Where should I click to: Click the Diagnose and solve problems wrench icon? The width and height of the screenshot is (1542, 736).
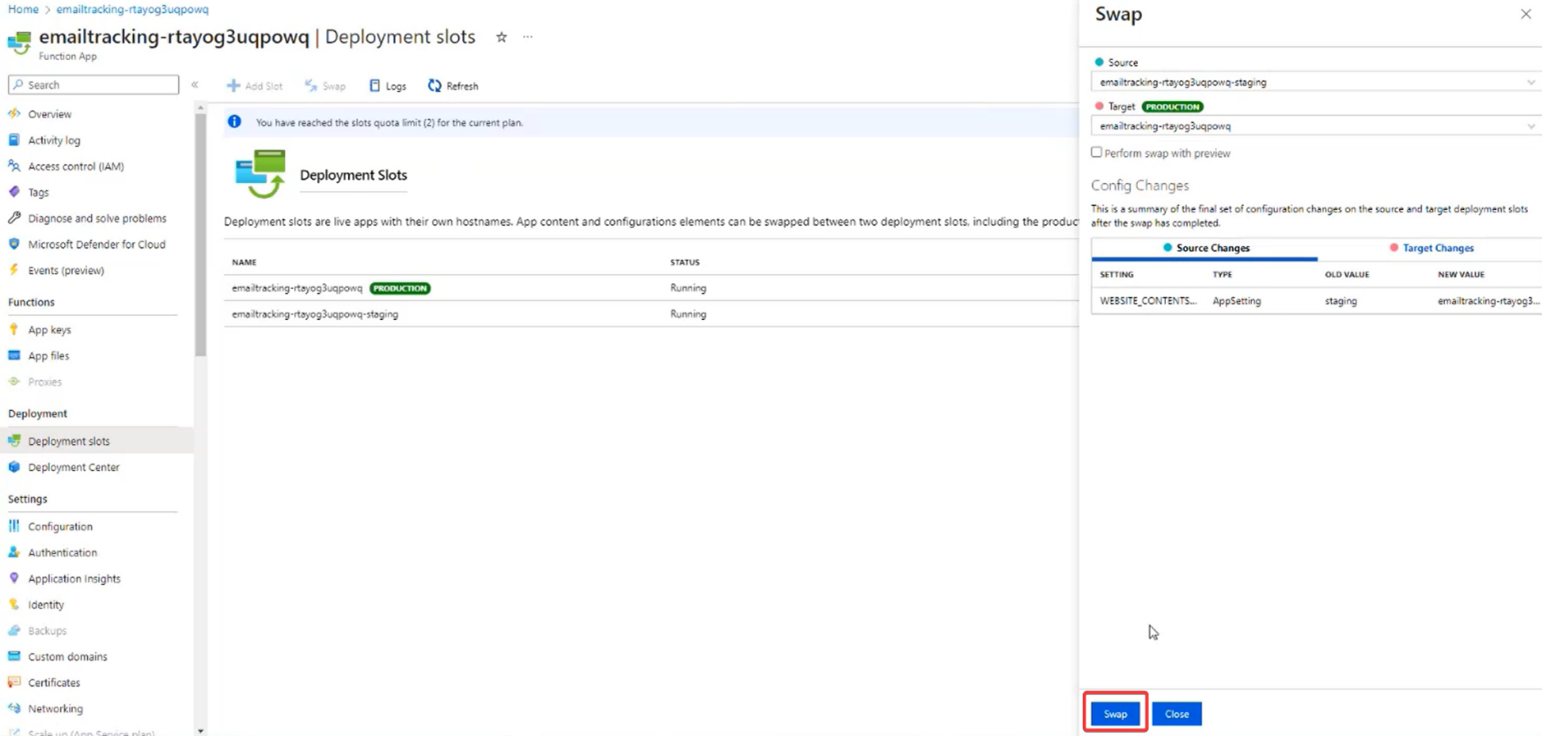[14, 218]
